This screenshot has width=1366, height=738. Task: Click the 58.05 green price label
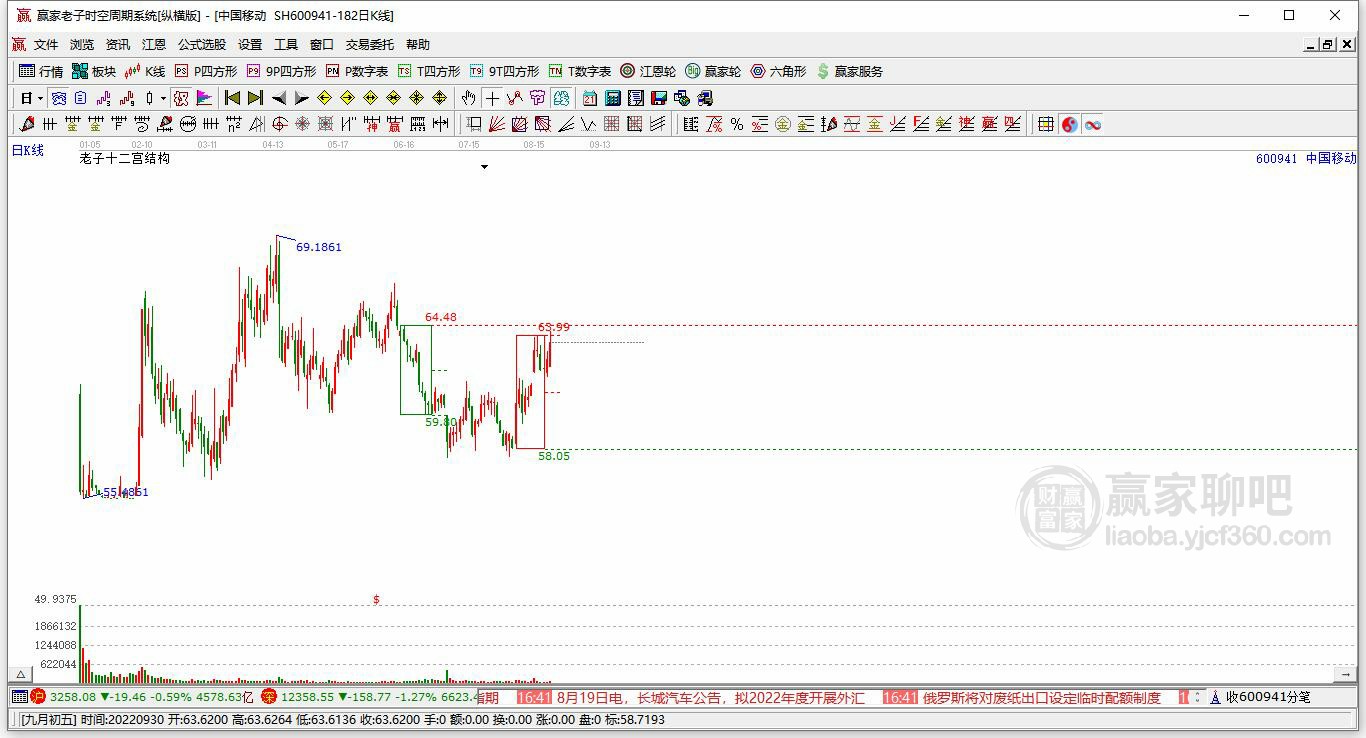(x=554, y=456)
